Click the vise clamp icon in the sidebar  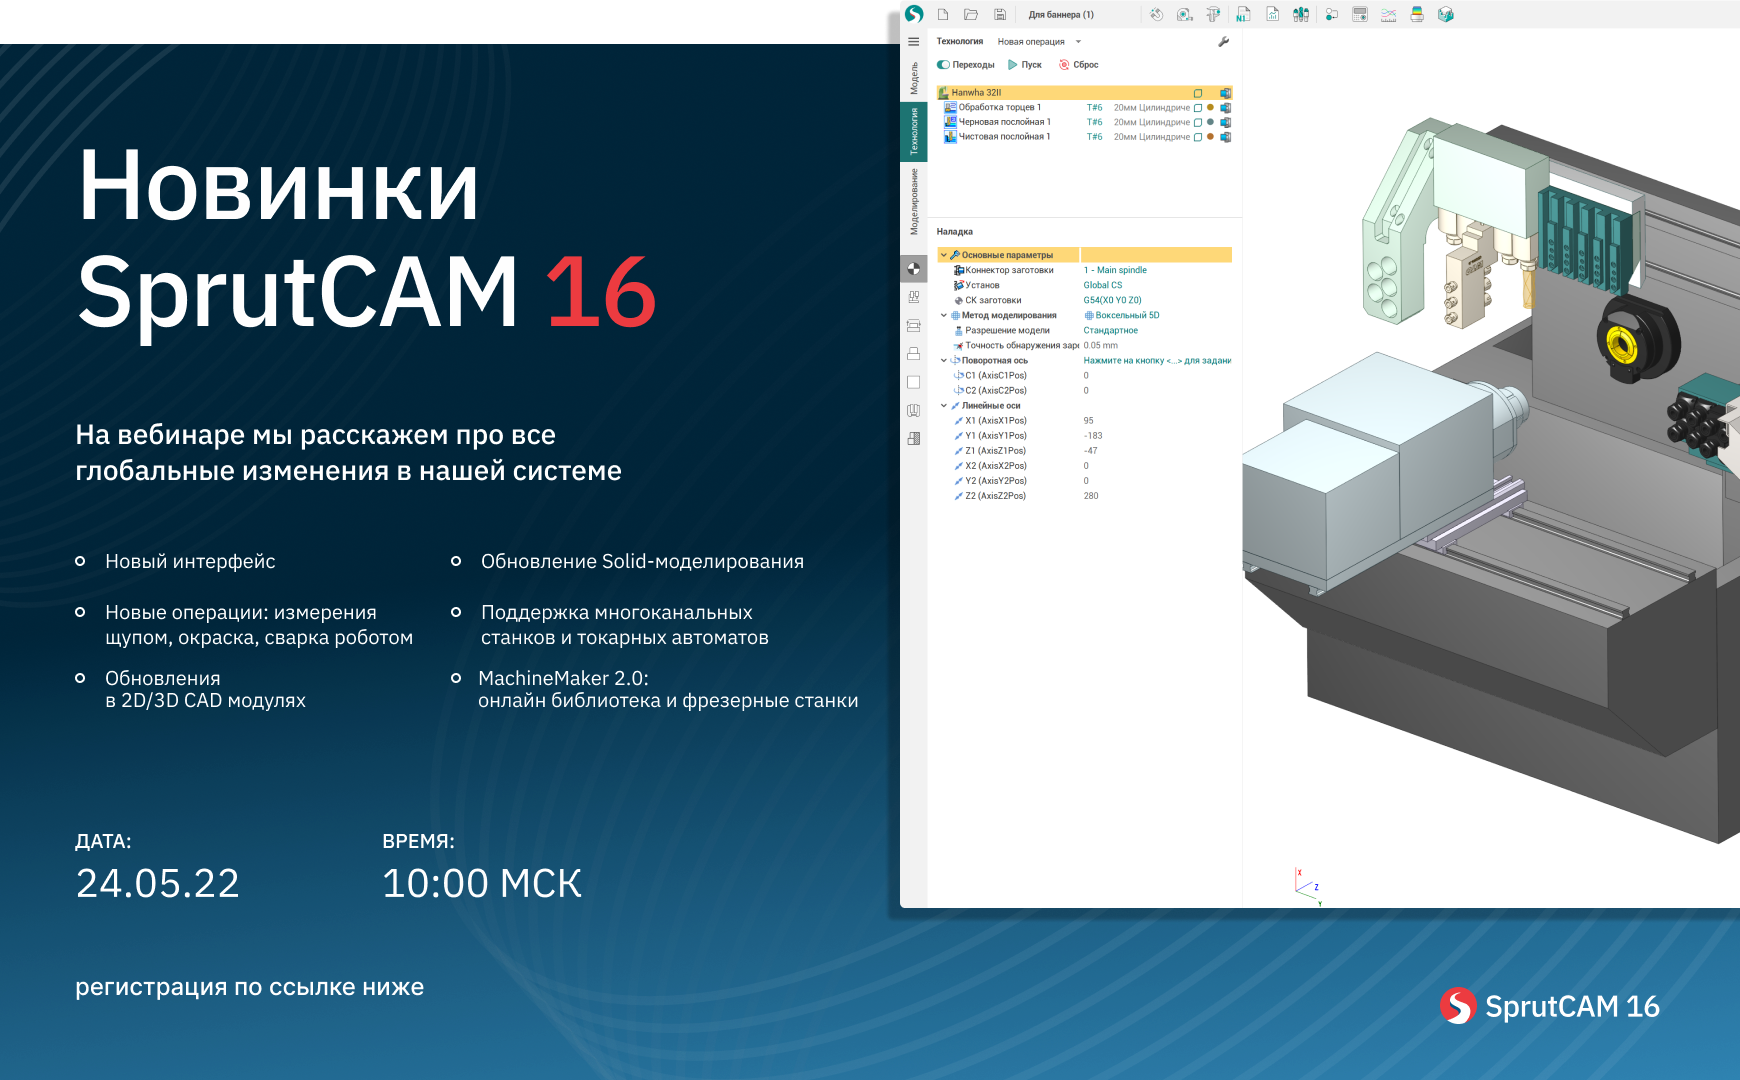point(914,325)
